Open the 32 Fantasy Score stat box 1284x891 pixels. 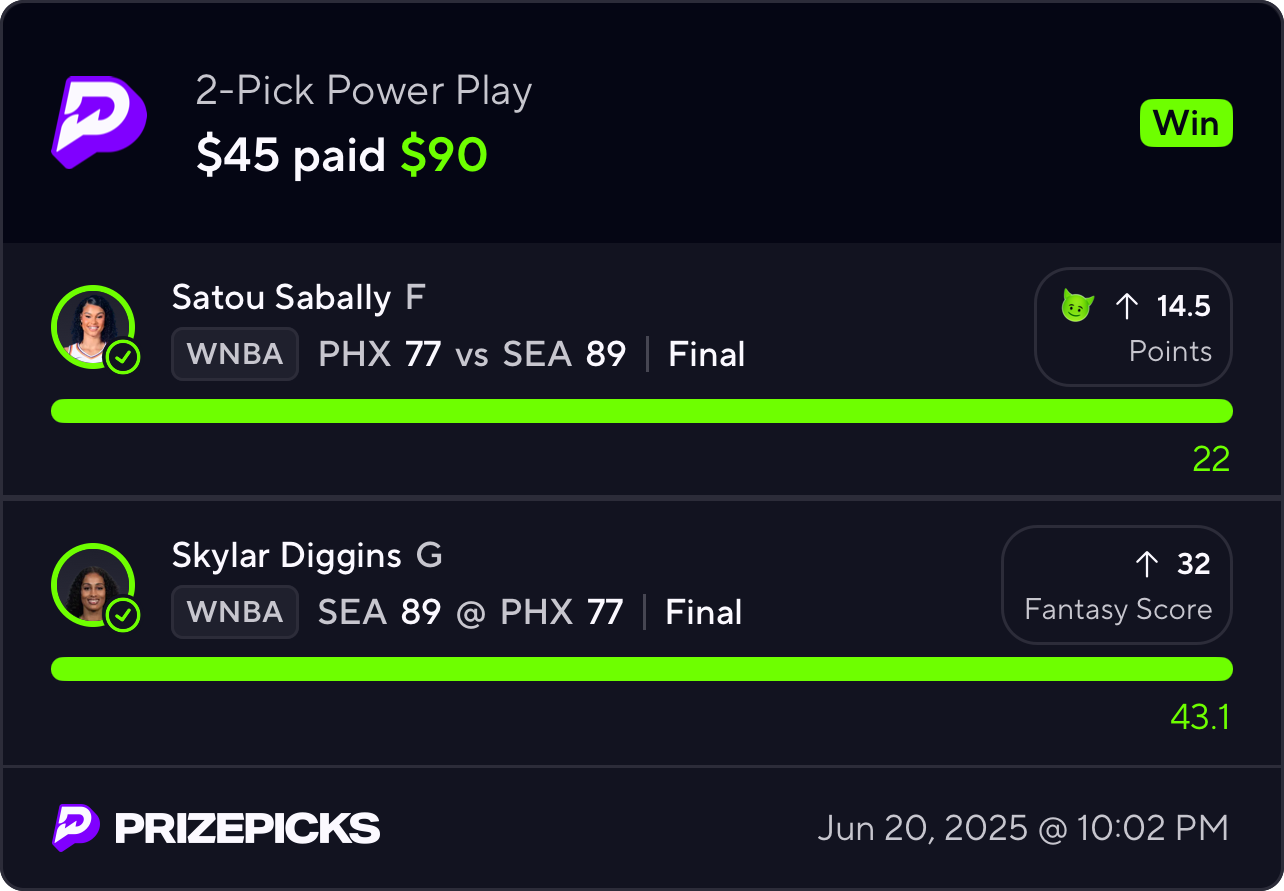(x=1117, y=585)
